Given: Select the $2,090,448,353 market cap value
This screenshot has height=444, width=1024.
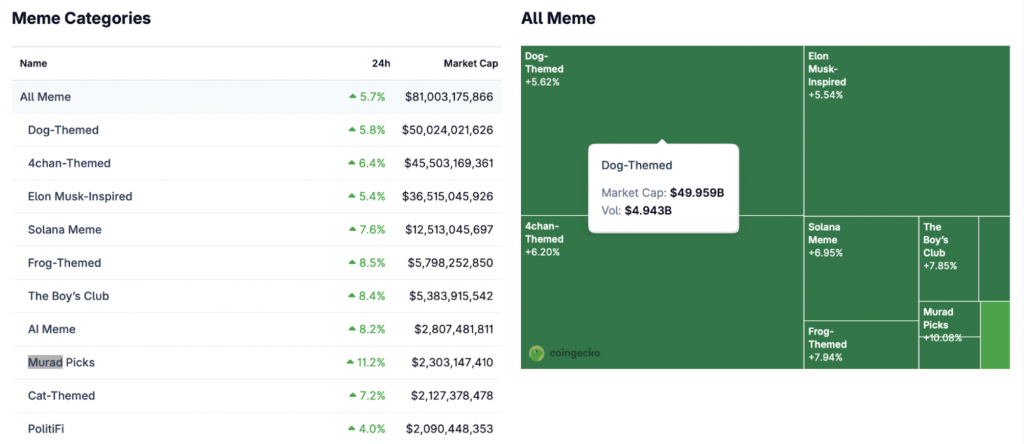Looking at the screenshot, I should pos(450,429).
